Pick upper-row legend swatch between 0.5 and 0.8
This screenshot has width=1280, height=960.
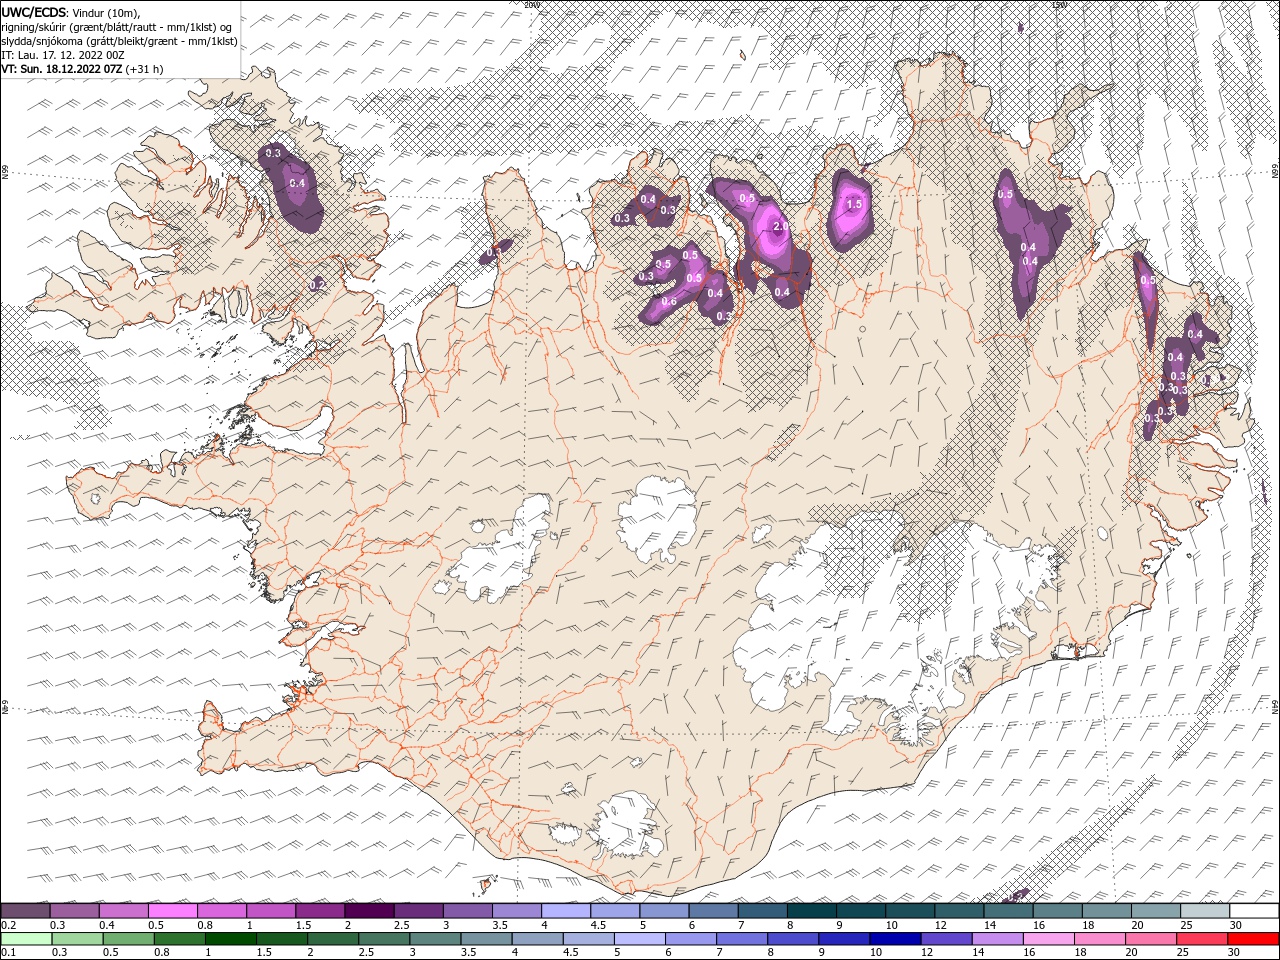(x=172, y=911)
